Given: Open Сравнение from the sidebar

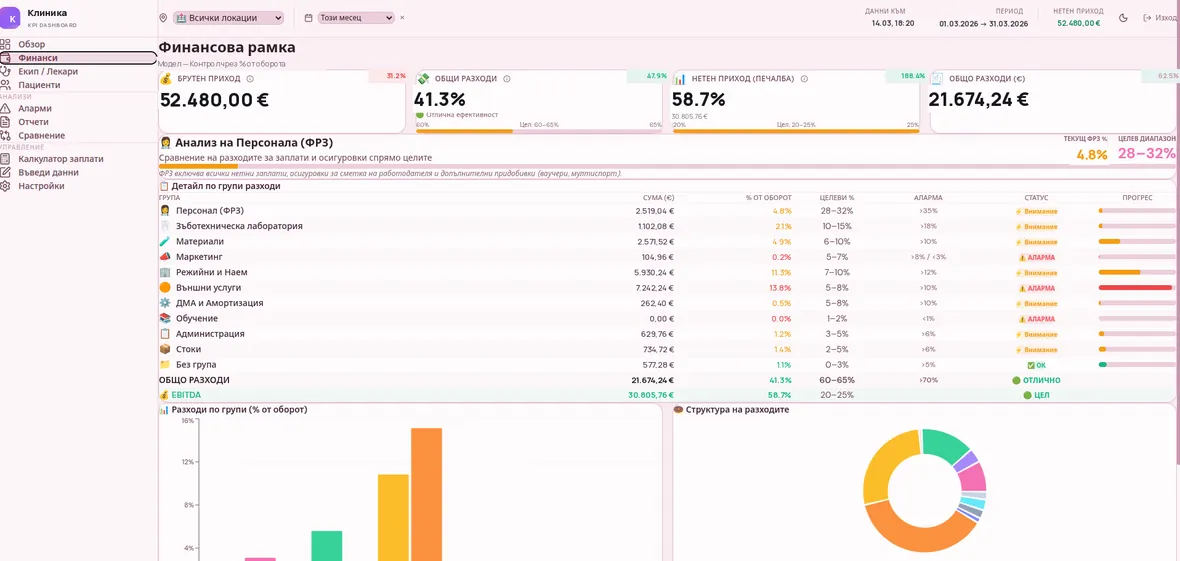Looking at the screenshot, I should (x=78, y=136).
